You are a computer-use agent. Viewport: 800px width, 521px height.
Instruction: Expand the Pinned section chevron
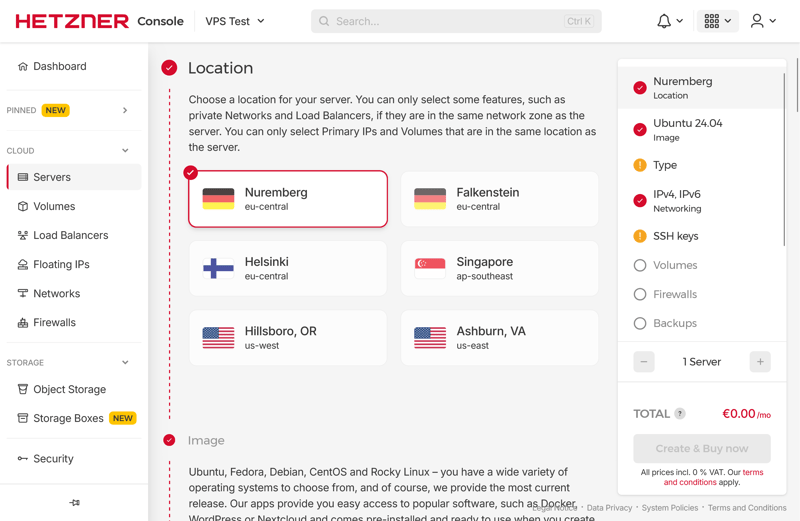[125, 110]
